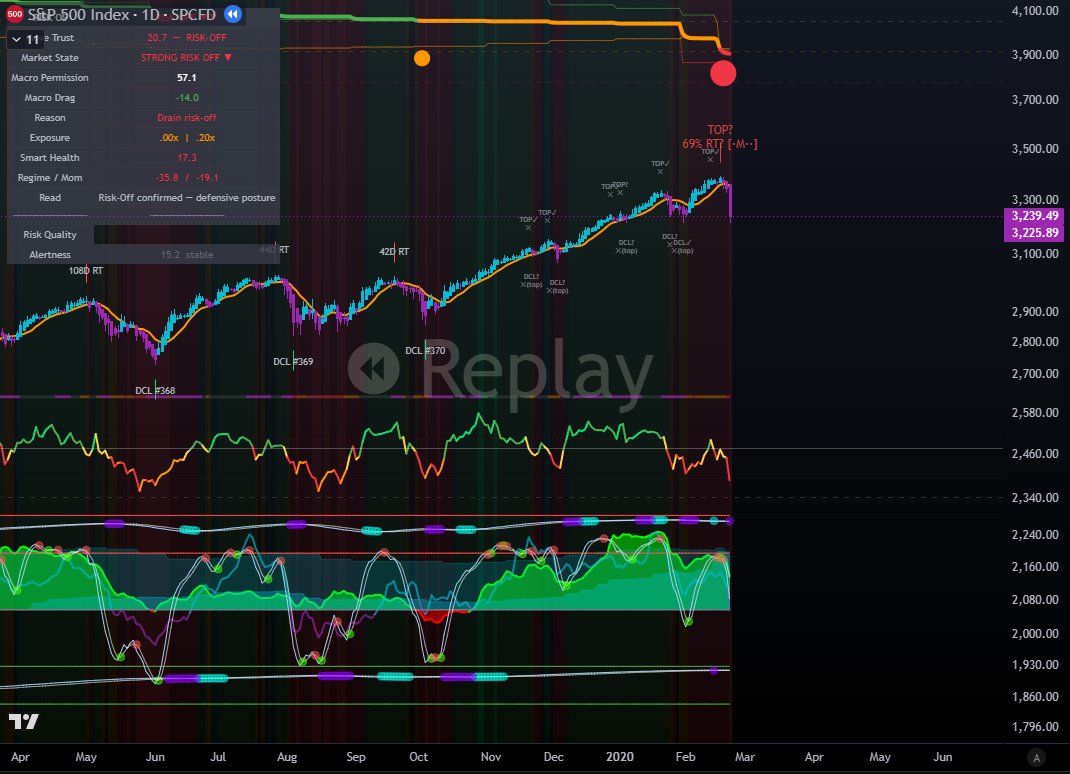Click the 2,900.00 price axis label
Viewport: 1070px width, 774px height.
click(x=1035, y=311)
